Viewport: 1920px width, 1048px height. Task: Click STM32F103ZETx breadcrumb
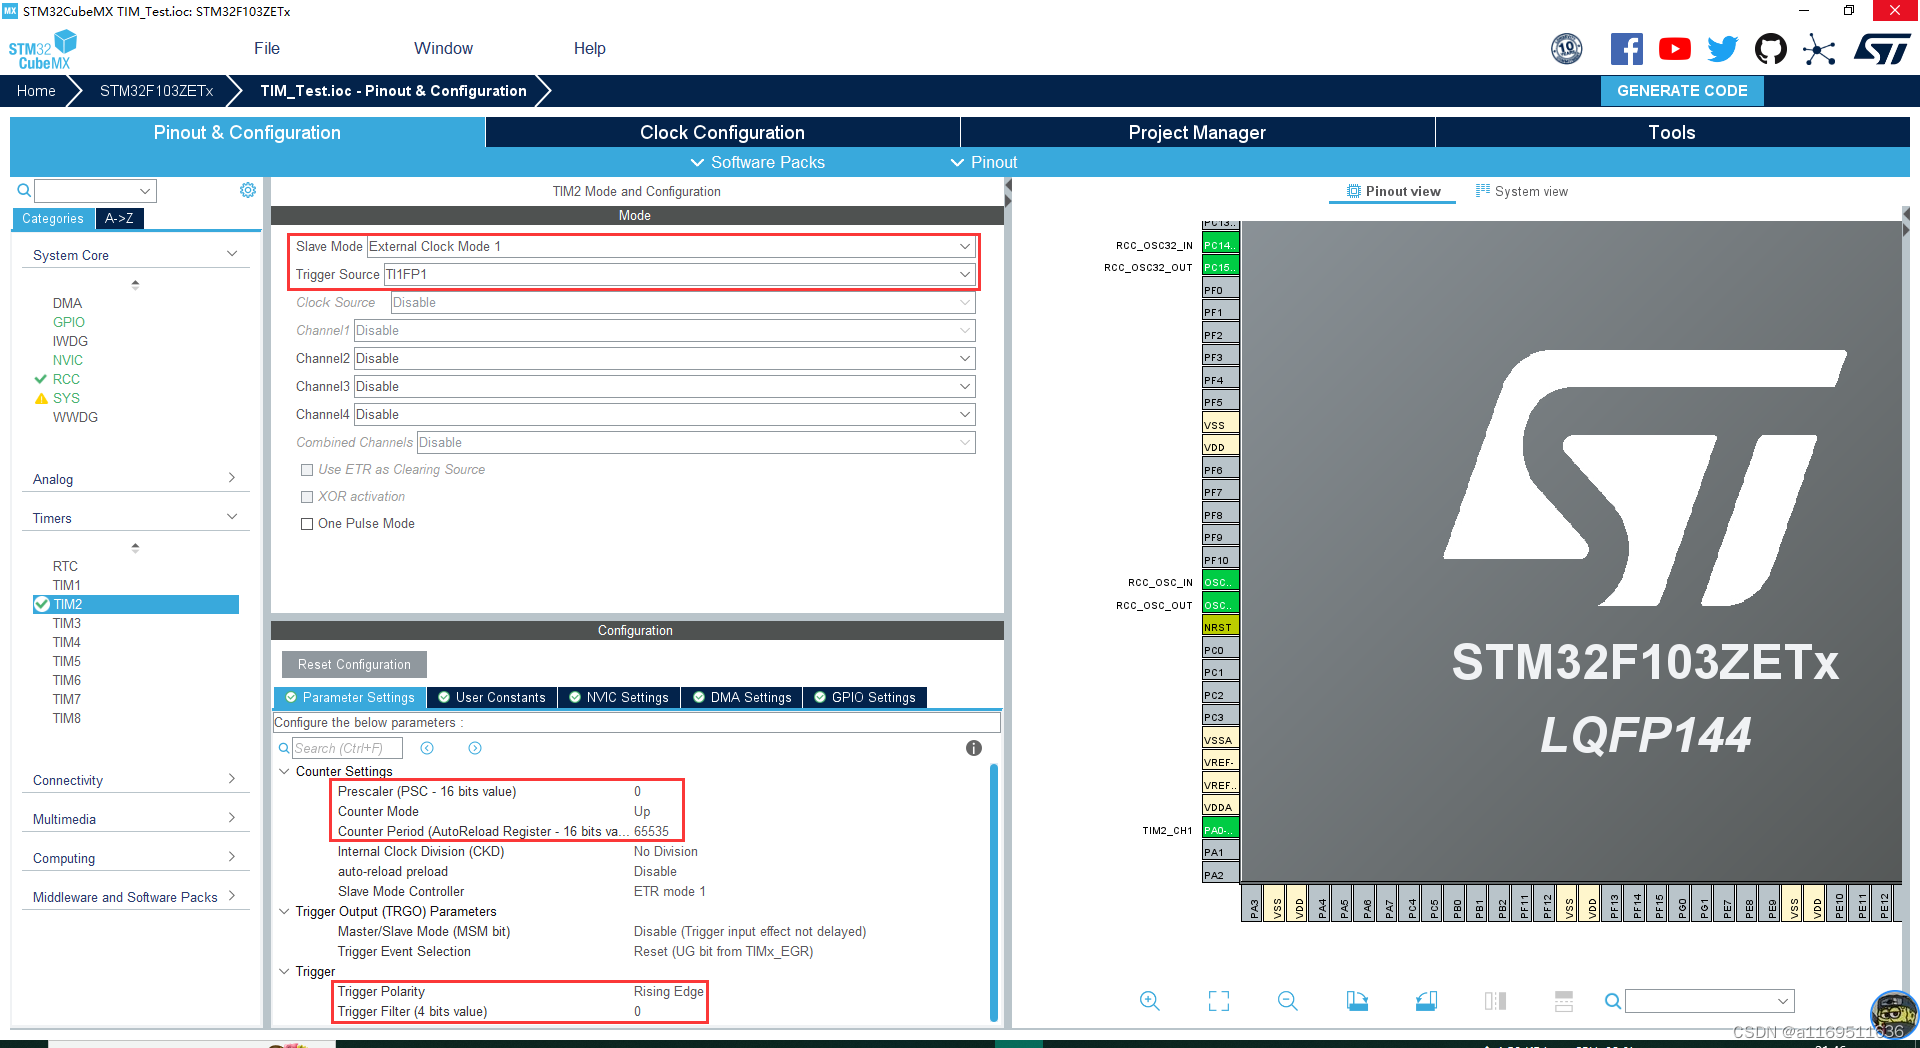pyautogui.click(x=156, y=90)
